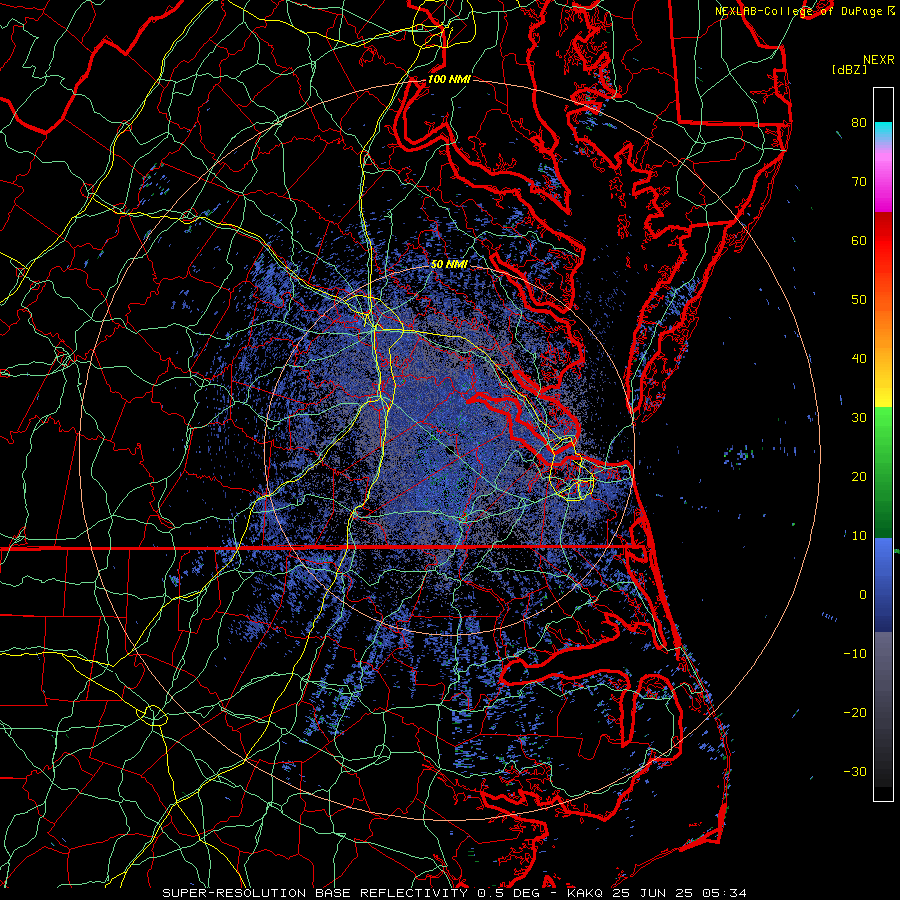The width and height of the screenshot is (900, 900).
Task: Click the 60 dBZ scale value
Action: (859, 240)
